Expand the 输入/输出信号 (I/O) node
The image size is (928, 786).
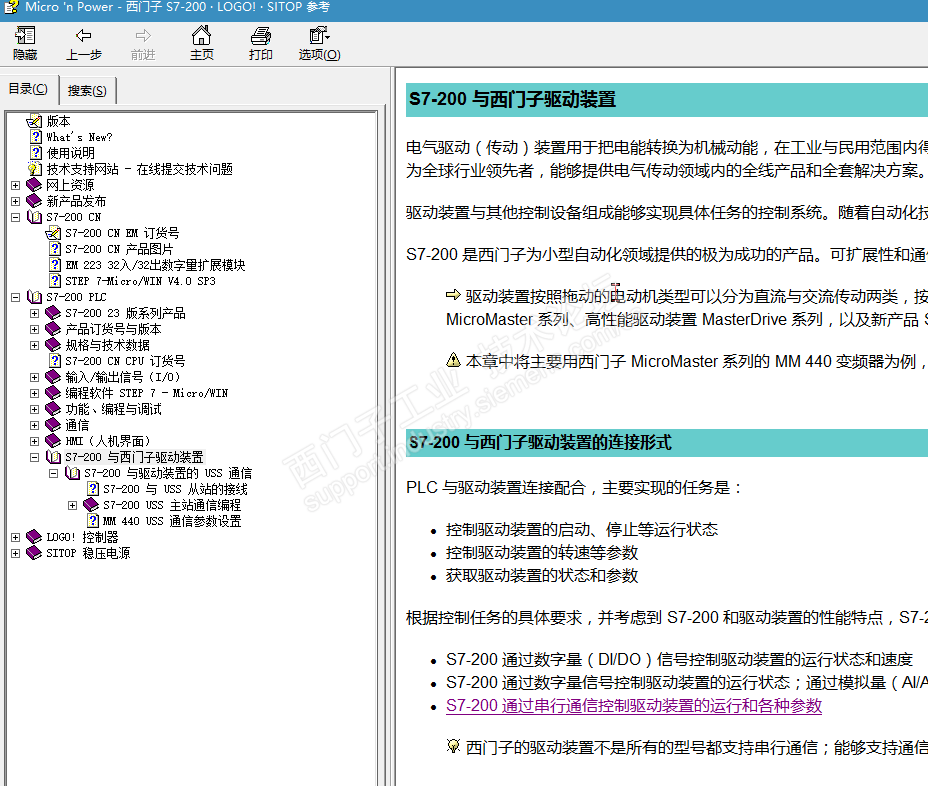[x=34, y=377]
